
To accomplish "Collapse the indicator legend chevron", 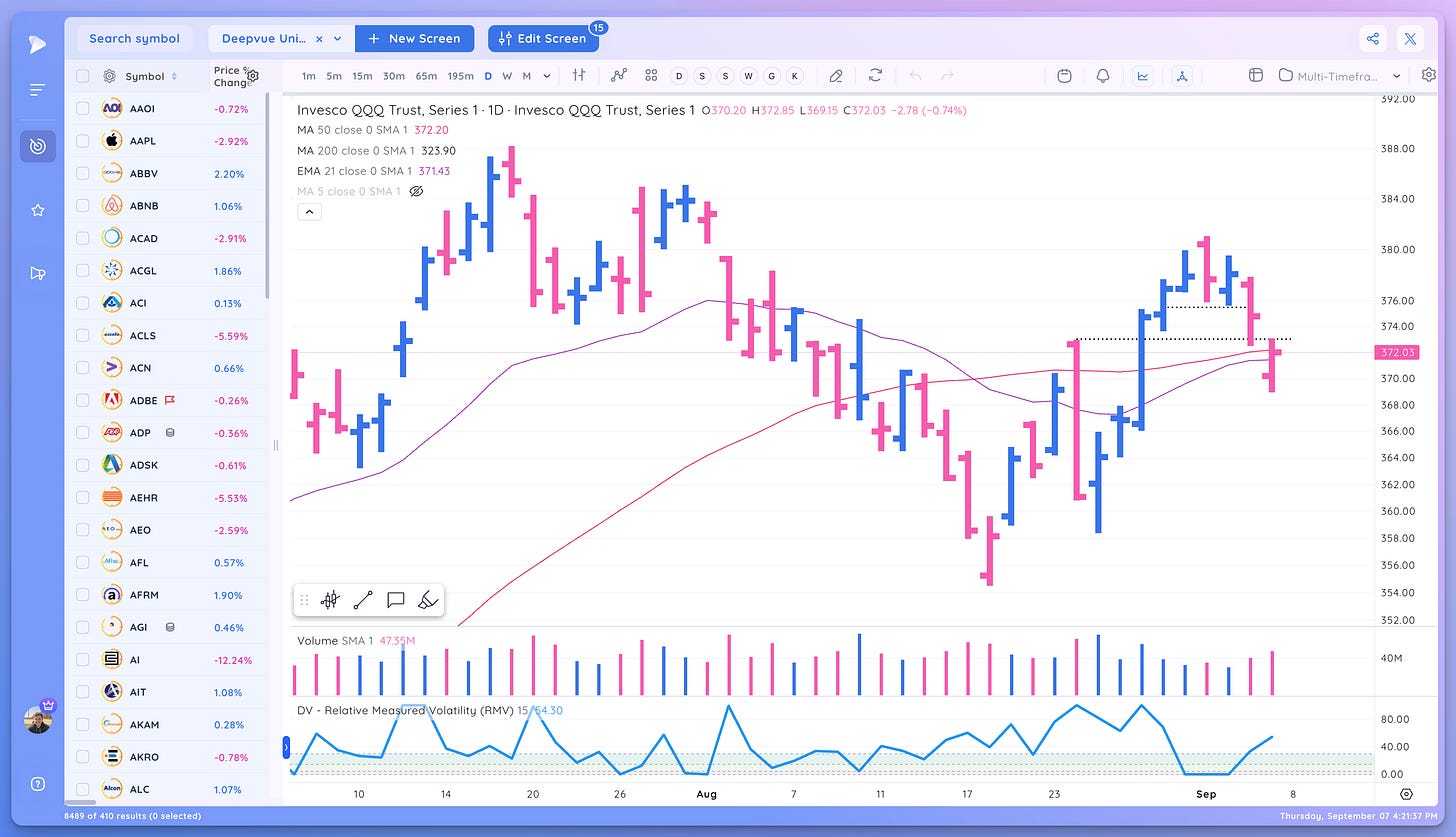I will [x=309, y=212].
